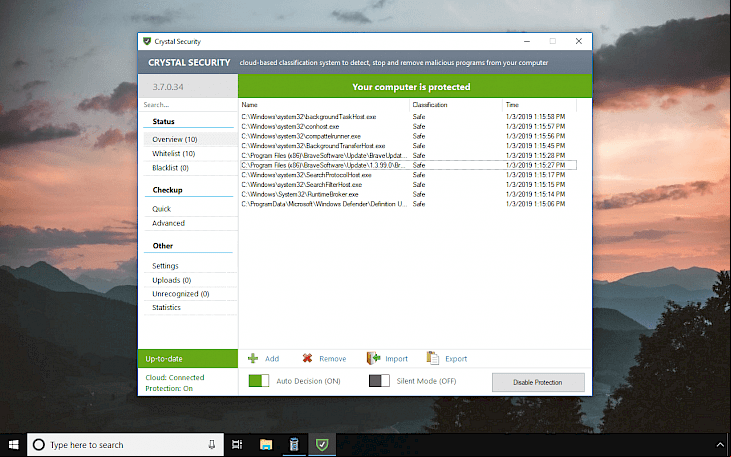Click the Crystal Security taskbar shield icon
The width and height of the screenshot is (731, 457).
[x=322, y=445]
